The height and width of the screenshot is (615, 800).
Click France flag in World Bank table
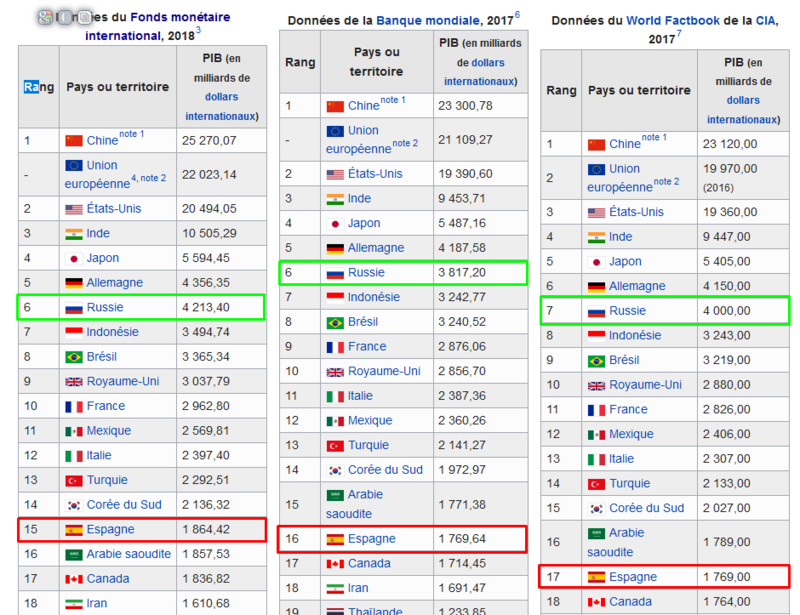coord(335,348)
